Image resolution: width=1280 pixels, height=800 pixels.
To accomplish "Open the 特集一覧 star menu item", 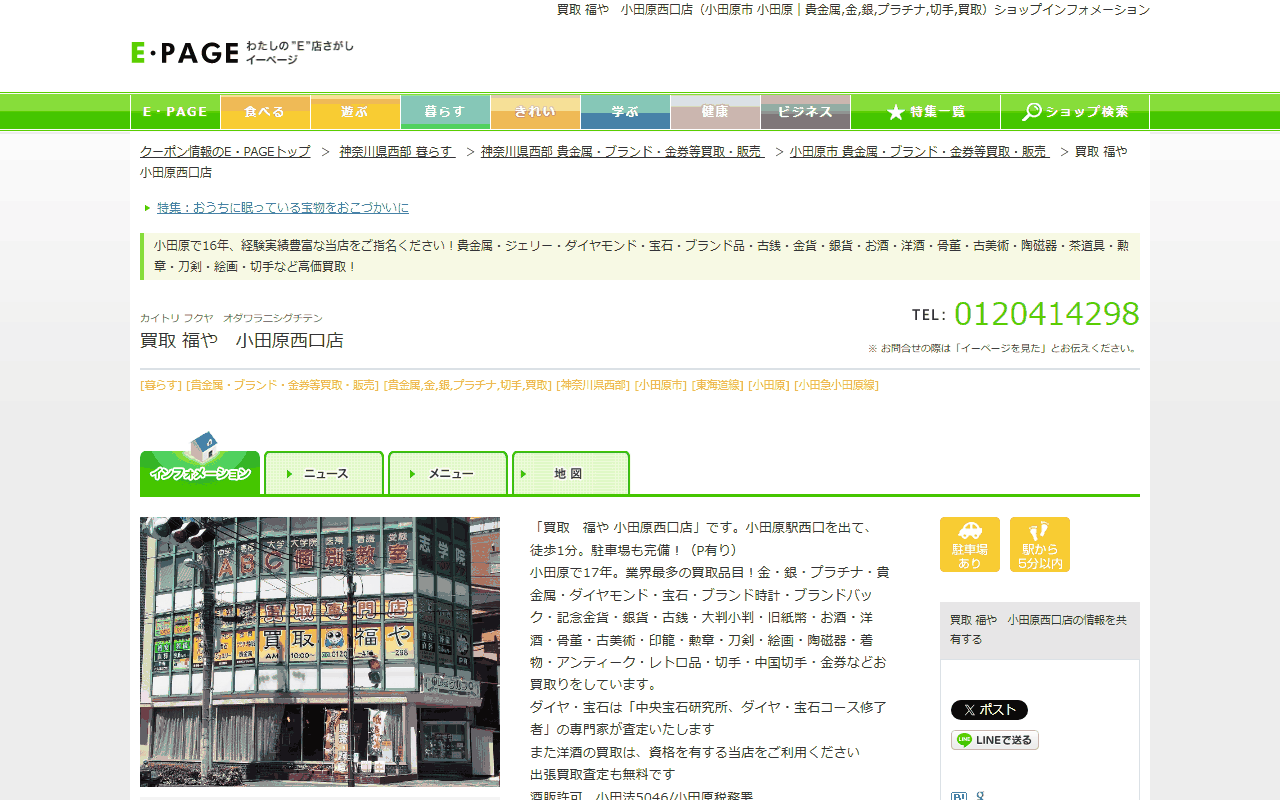I will click(925, 112).
